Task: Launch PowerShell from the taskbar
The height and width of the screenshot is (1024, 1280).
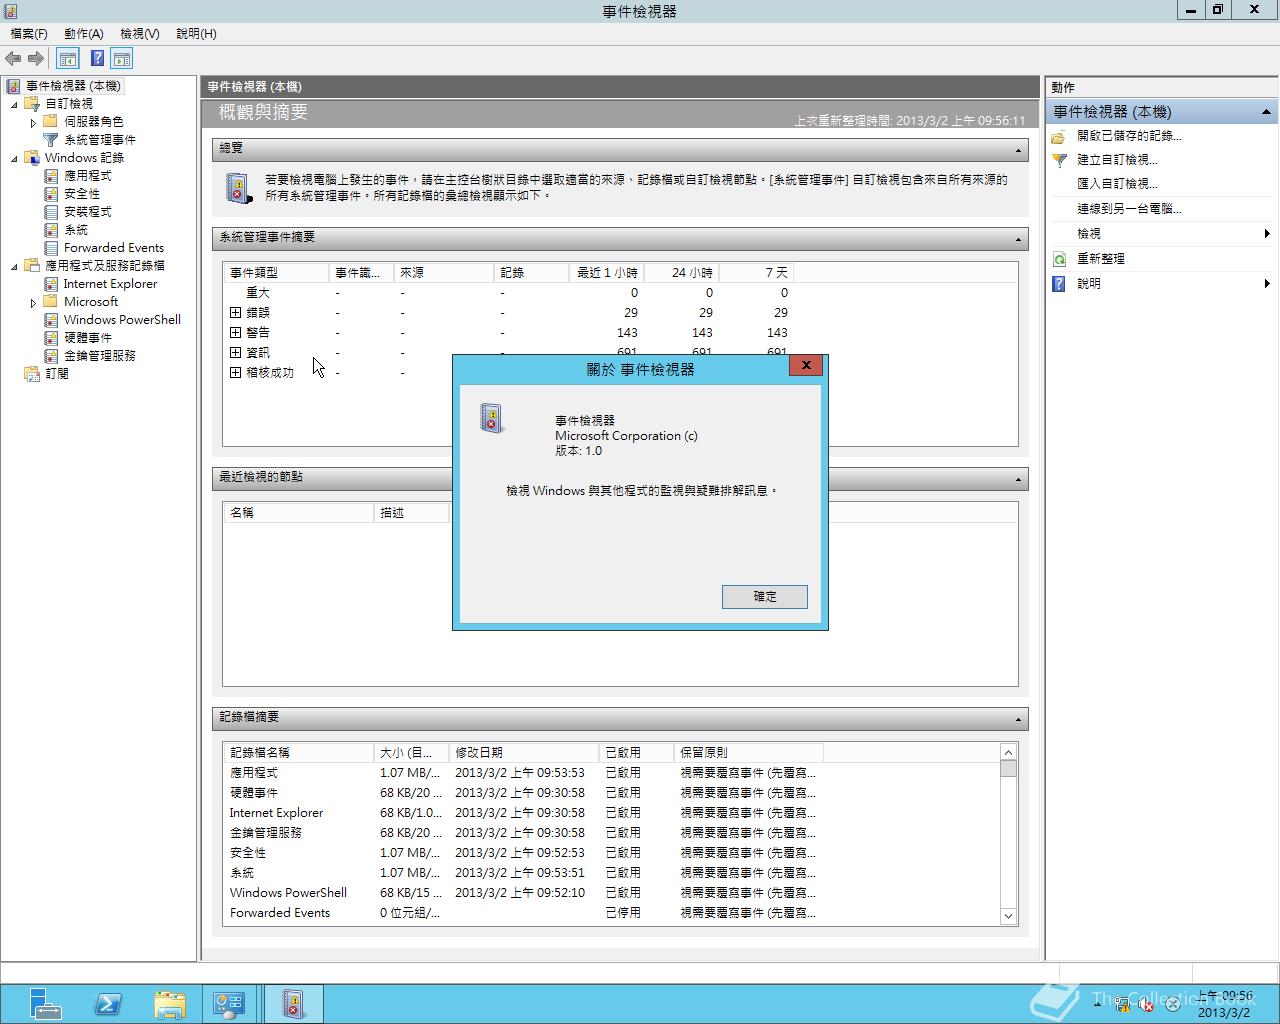Action: pos(108,1004)
